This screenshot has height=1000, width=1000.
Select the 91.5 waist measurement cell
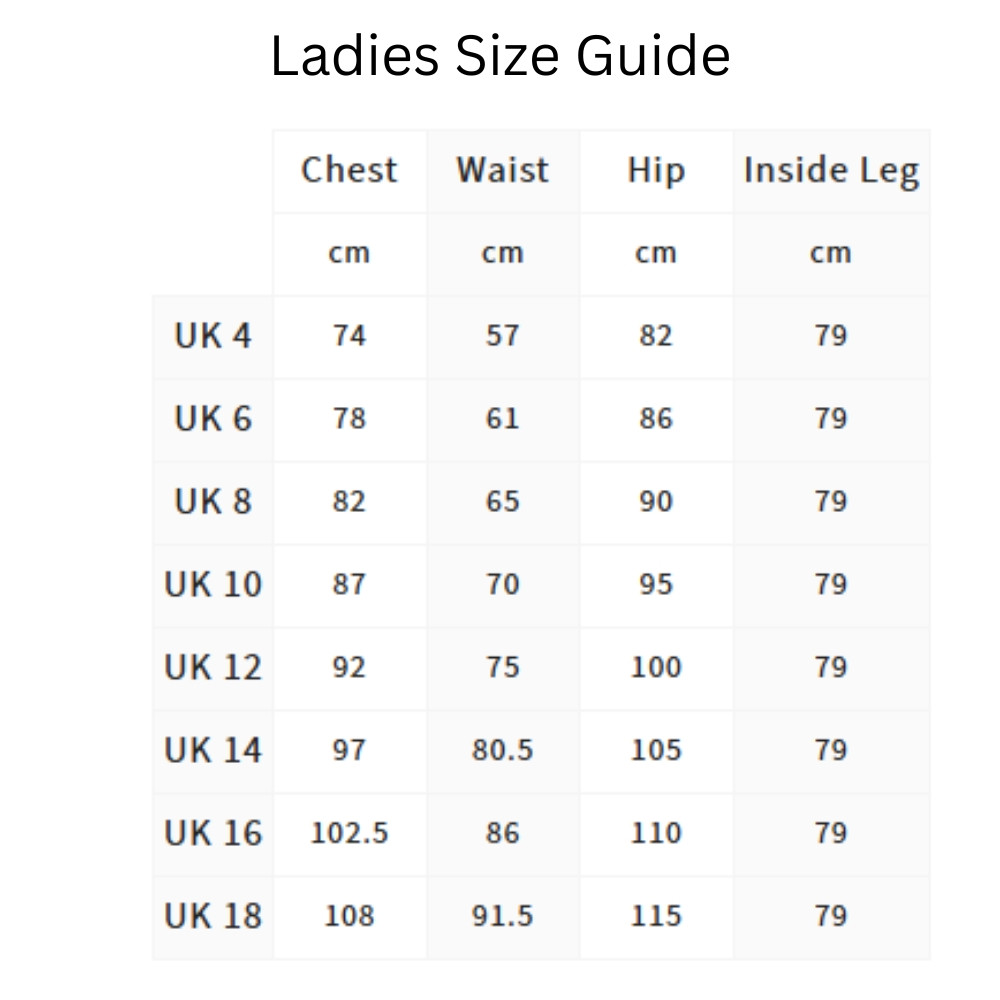[x=502, y=917]
